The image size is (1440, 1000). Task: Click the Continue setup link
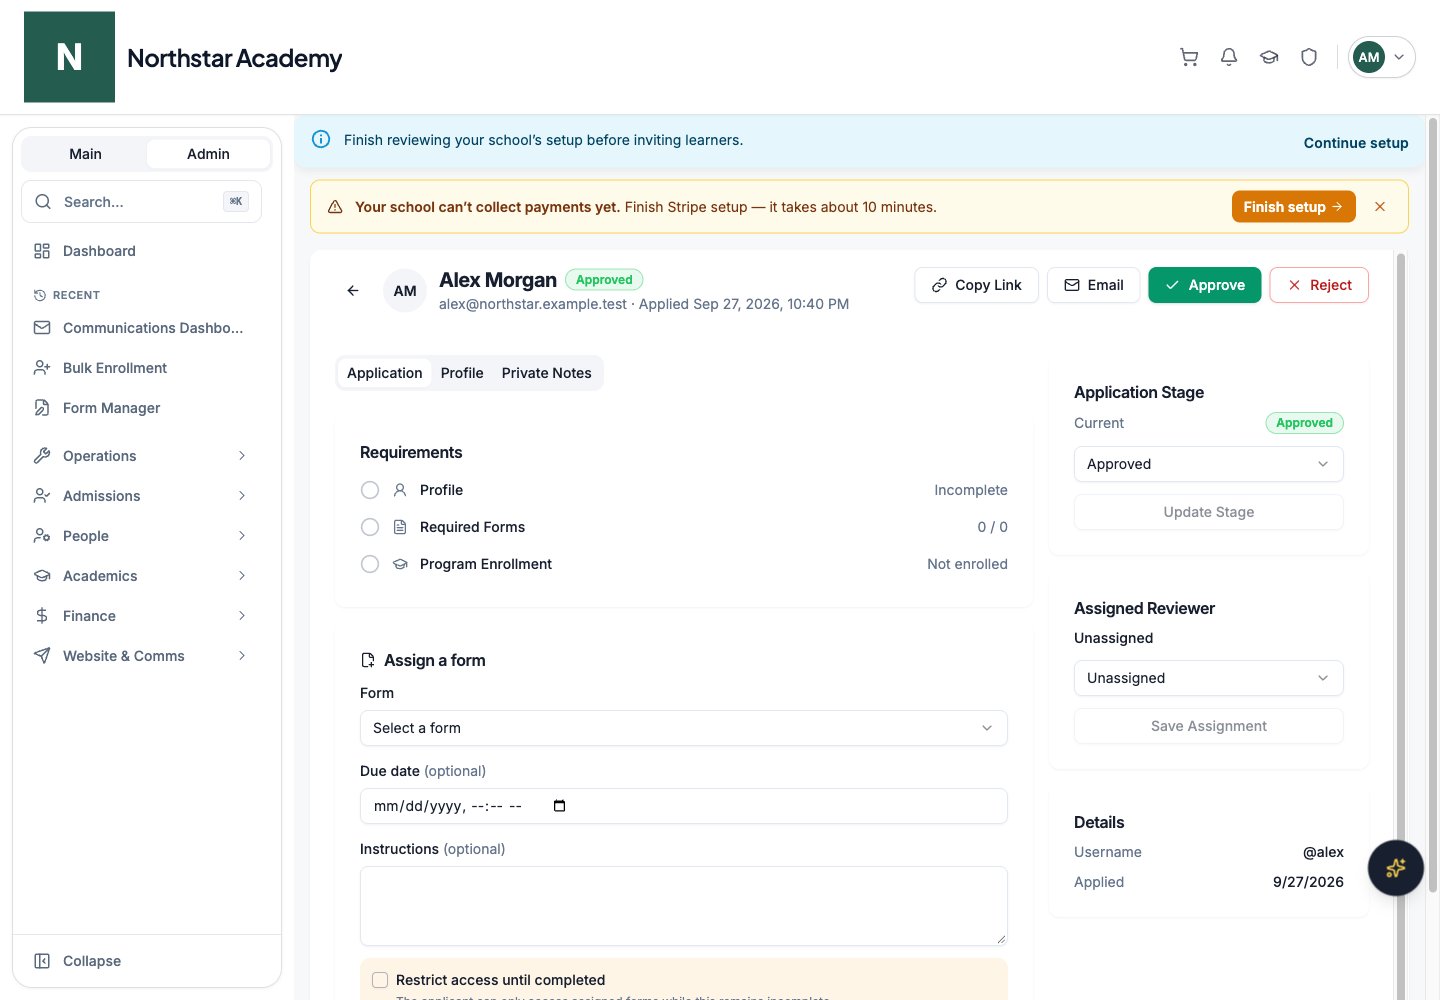tap(1356, 143)
